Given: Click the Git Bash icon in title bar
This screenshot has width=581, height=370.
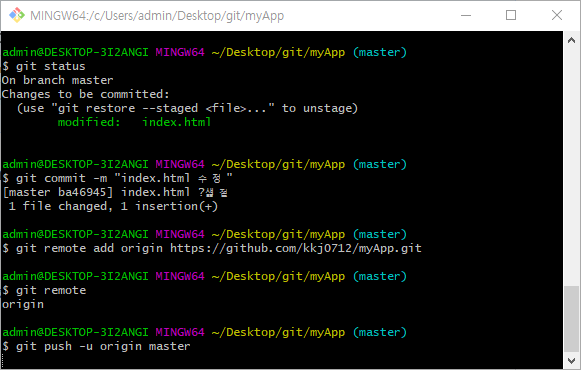Looking at the screenshot, I should coord(17,15).
